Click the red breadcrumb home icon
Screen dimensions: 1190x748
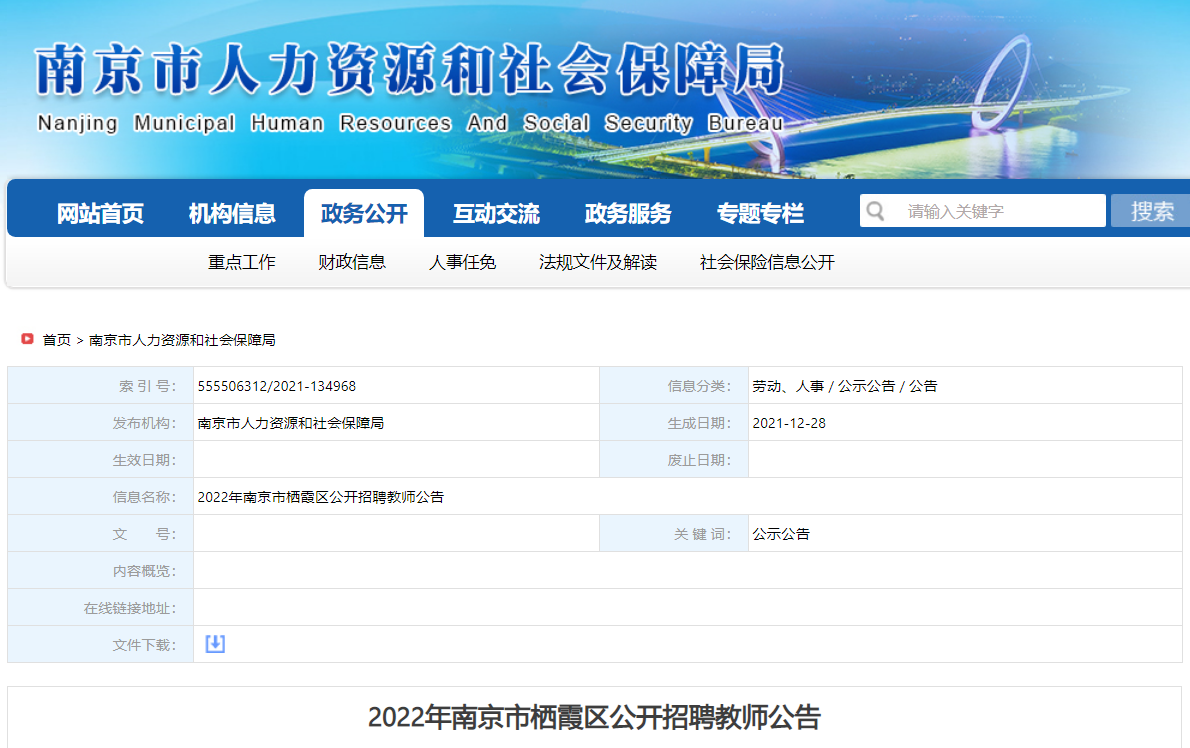point(28,339)
